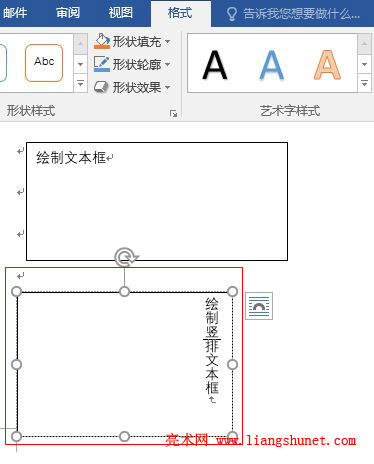Screen dimensions: 374x464
Task: Apply the black plain WordArt style A
Action: tap(215, 65)
